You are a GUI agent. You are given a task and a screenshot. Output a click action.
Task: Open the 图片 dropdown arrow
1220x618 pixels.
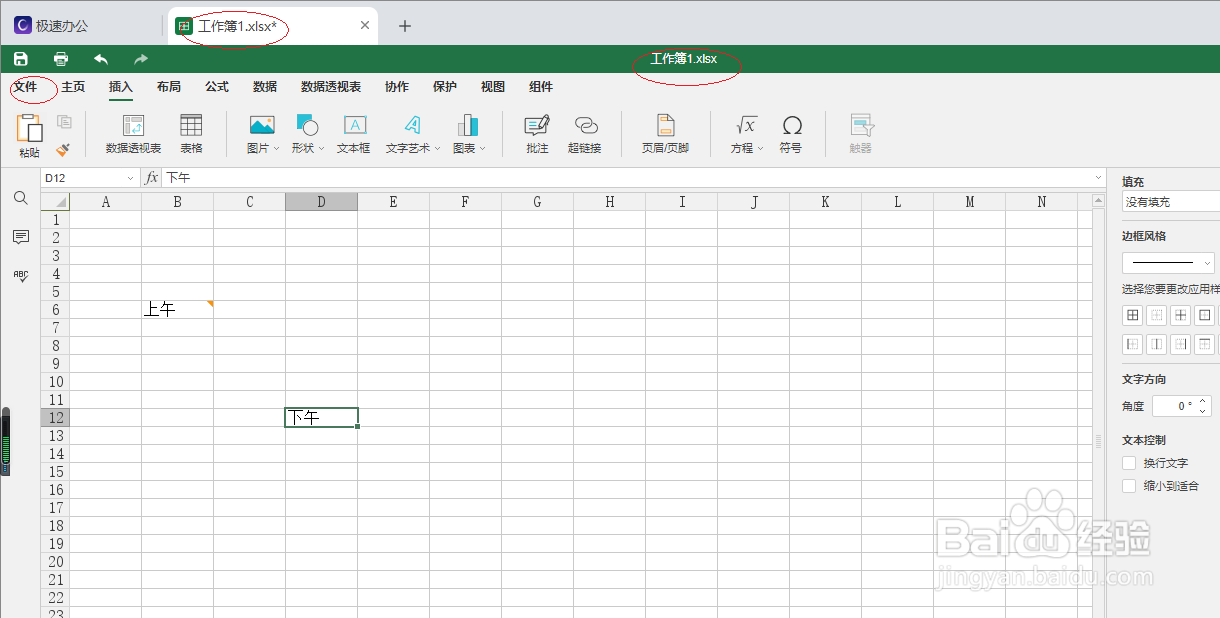[278, 148]
